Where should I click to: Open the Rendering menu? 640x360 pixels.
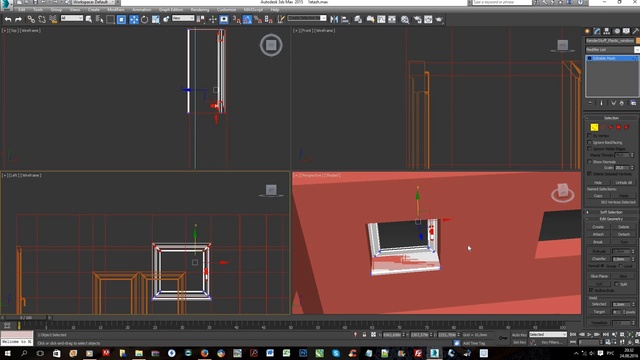click(200, 9)
